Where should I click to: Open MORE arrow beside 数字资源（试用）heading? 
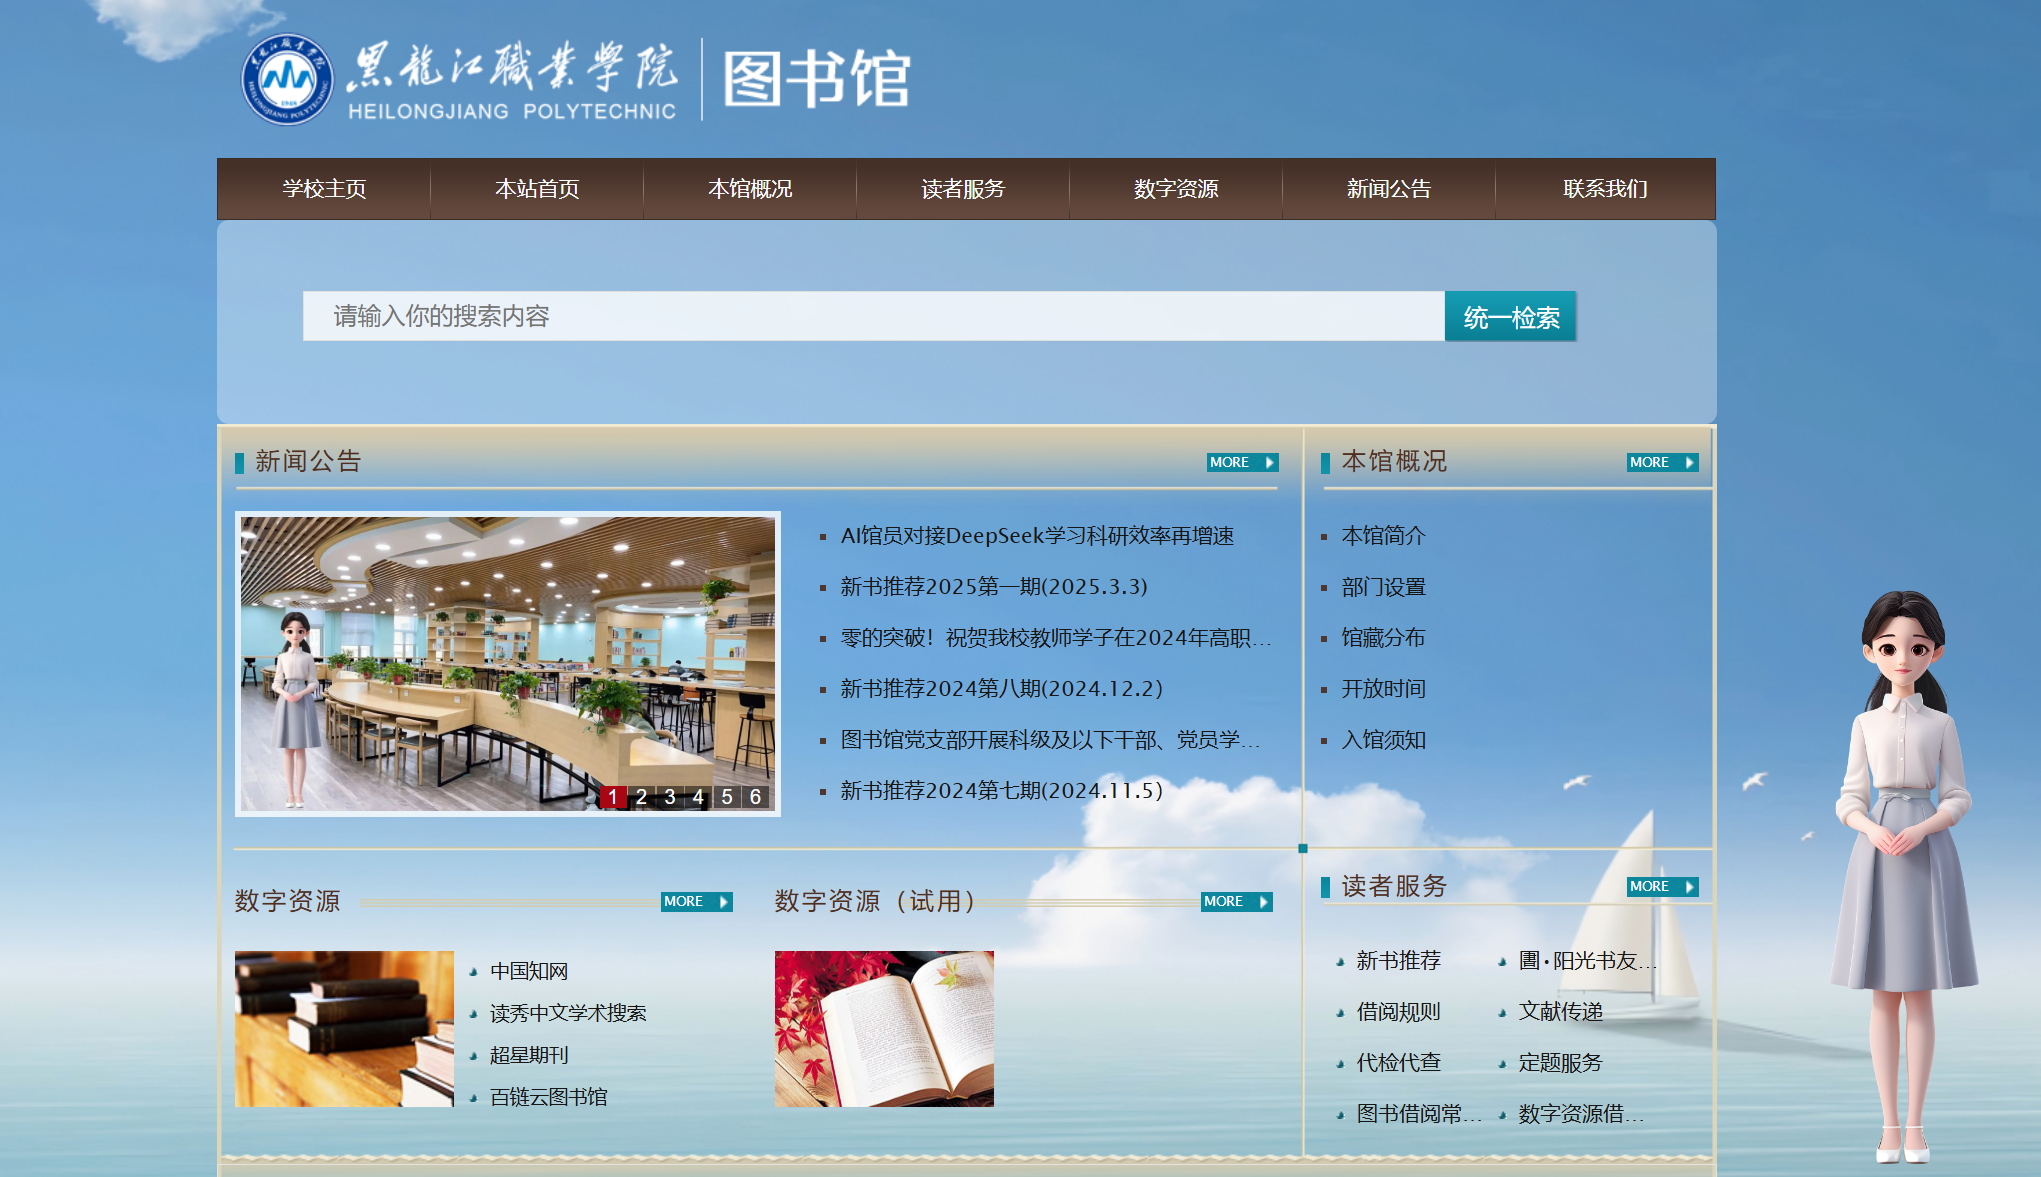pyautogui.click(x=1236, y=901)
